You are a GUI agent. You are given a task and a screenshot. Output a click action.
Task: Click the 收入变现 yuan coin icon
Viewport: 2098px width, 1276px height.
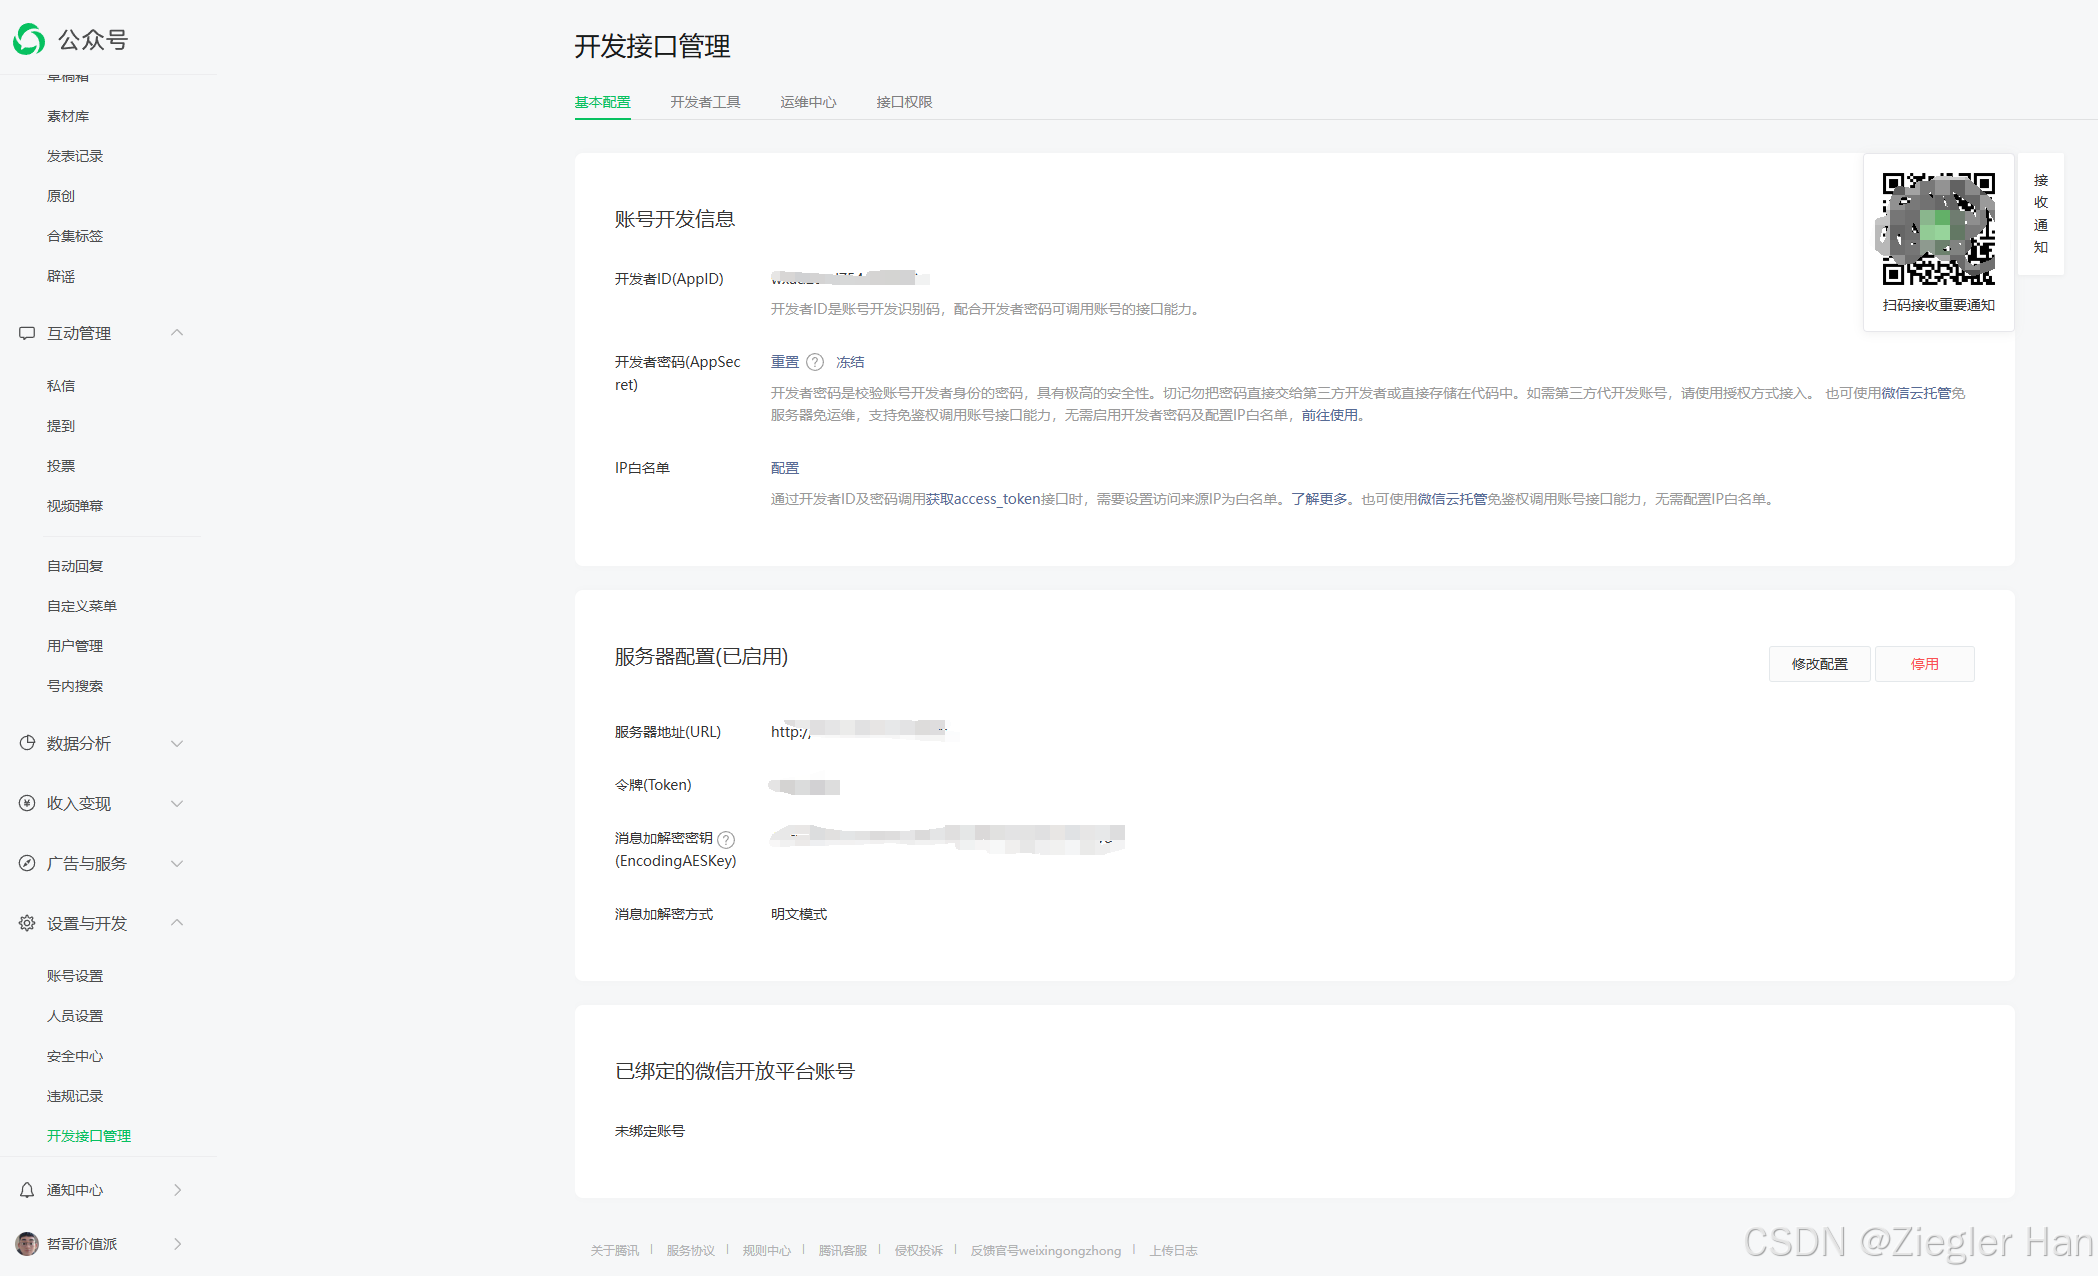(27, 803)
